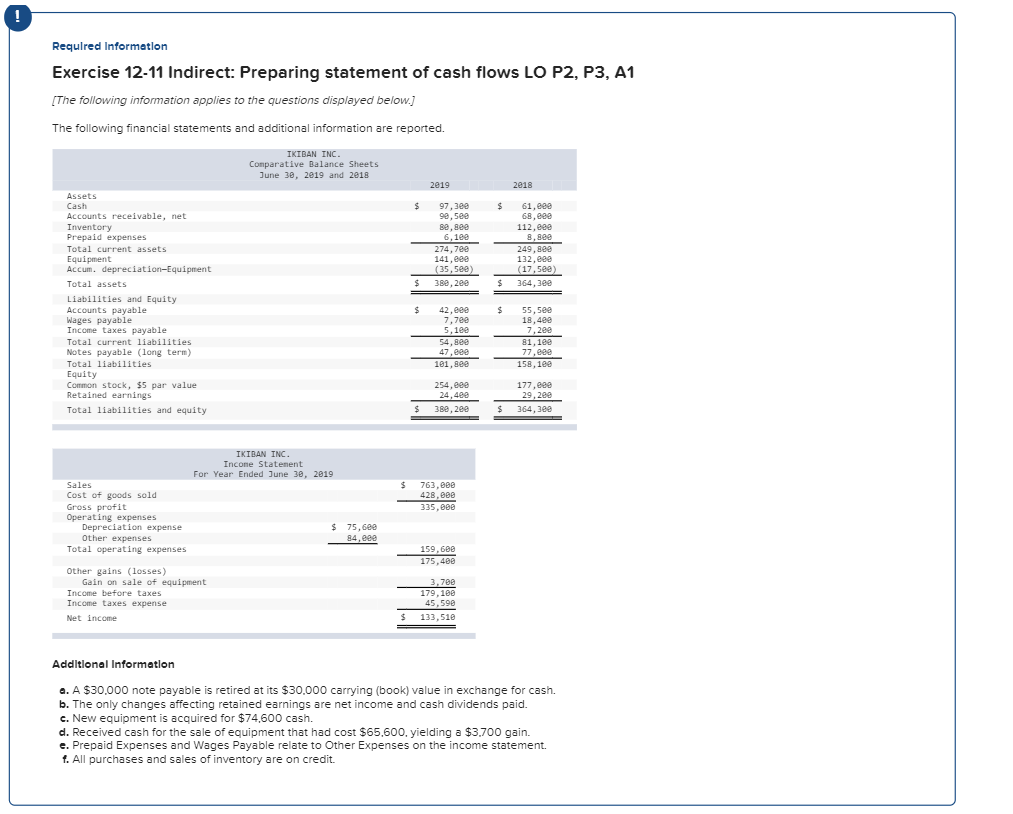Click the Sales figure $763,000

coord(437,484)
